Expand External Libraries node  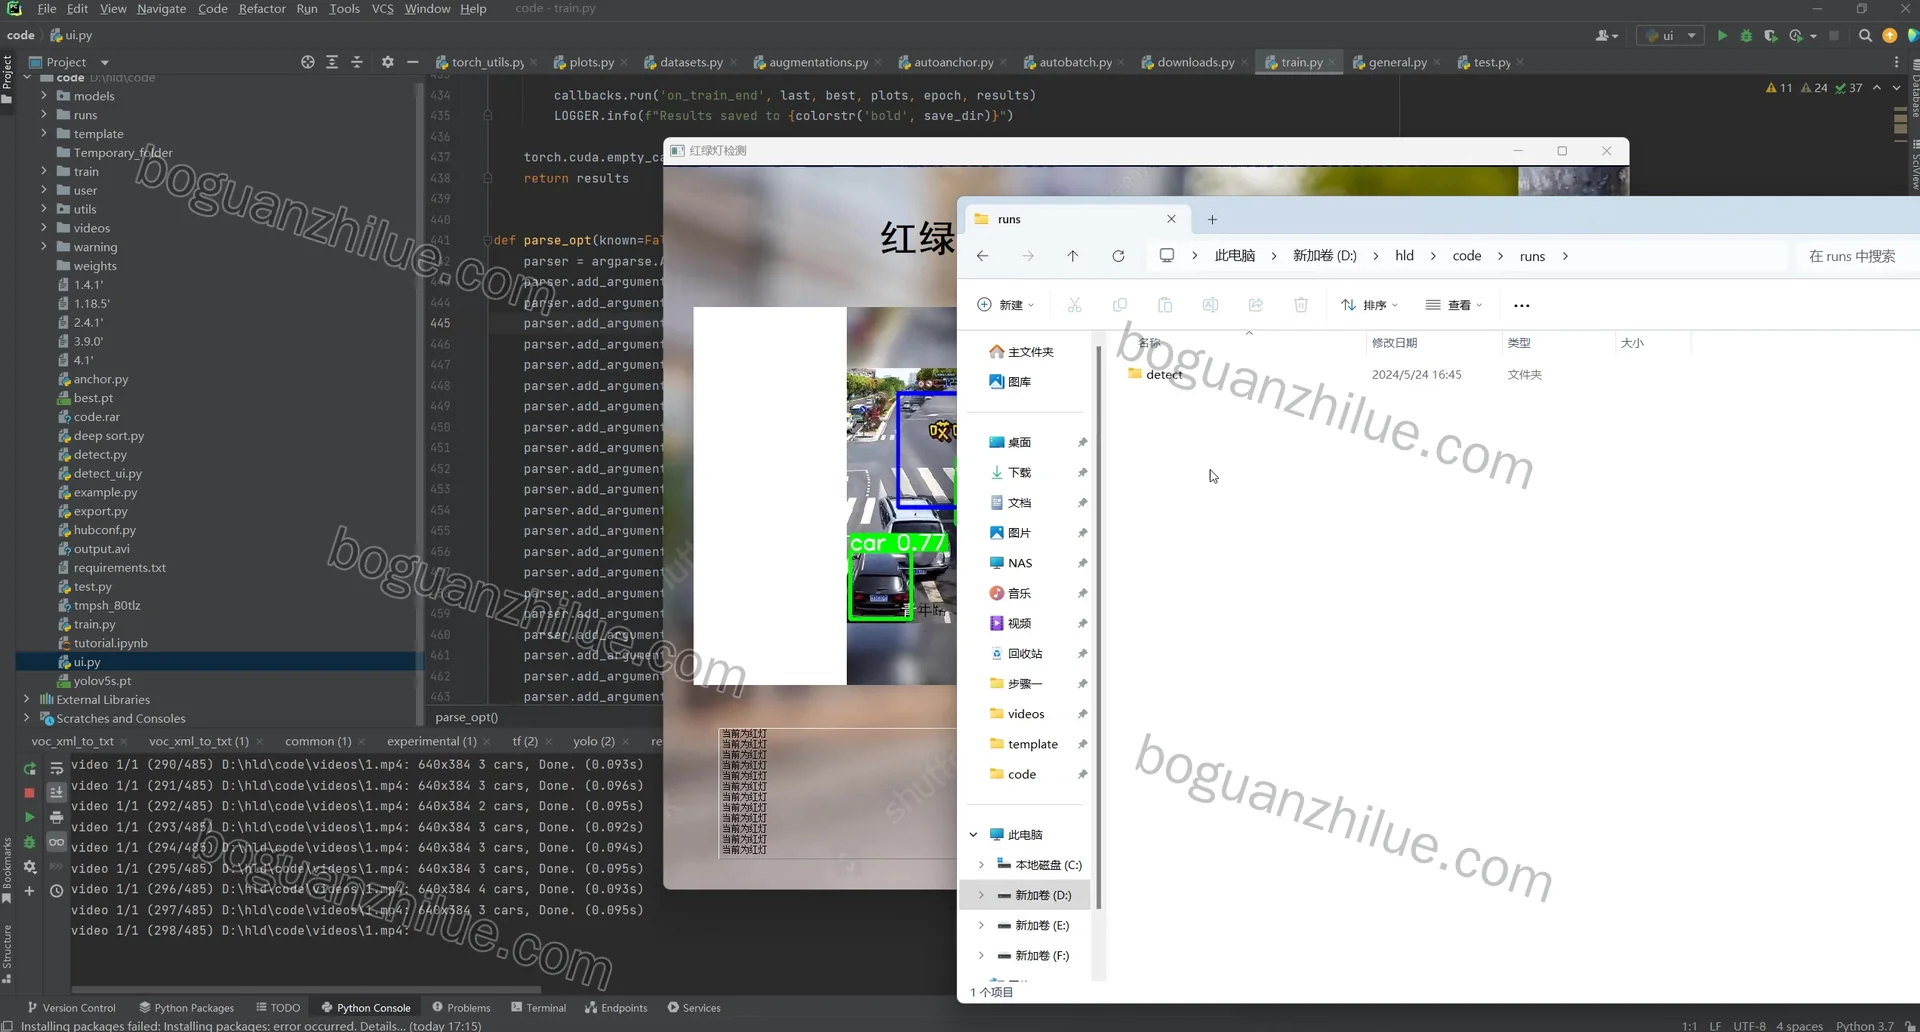(27, 699)
